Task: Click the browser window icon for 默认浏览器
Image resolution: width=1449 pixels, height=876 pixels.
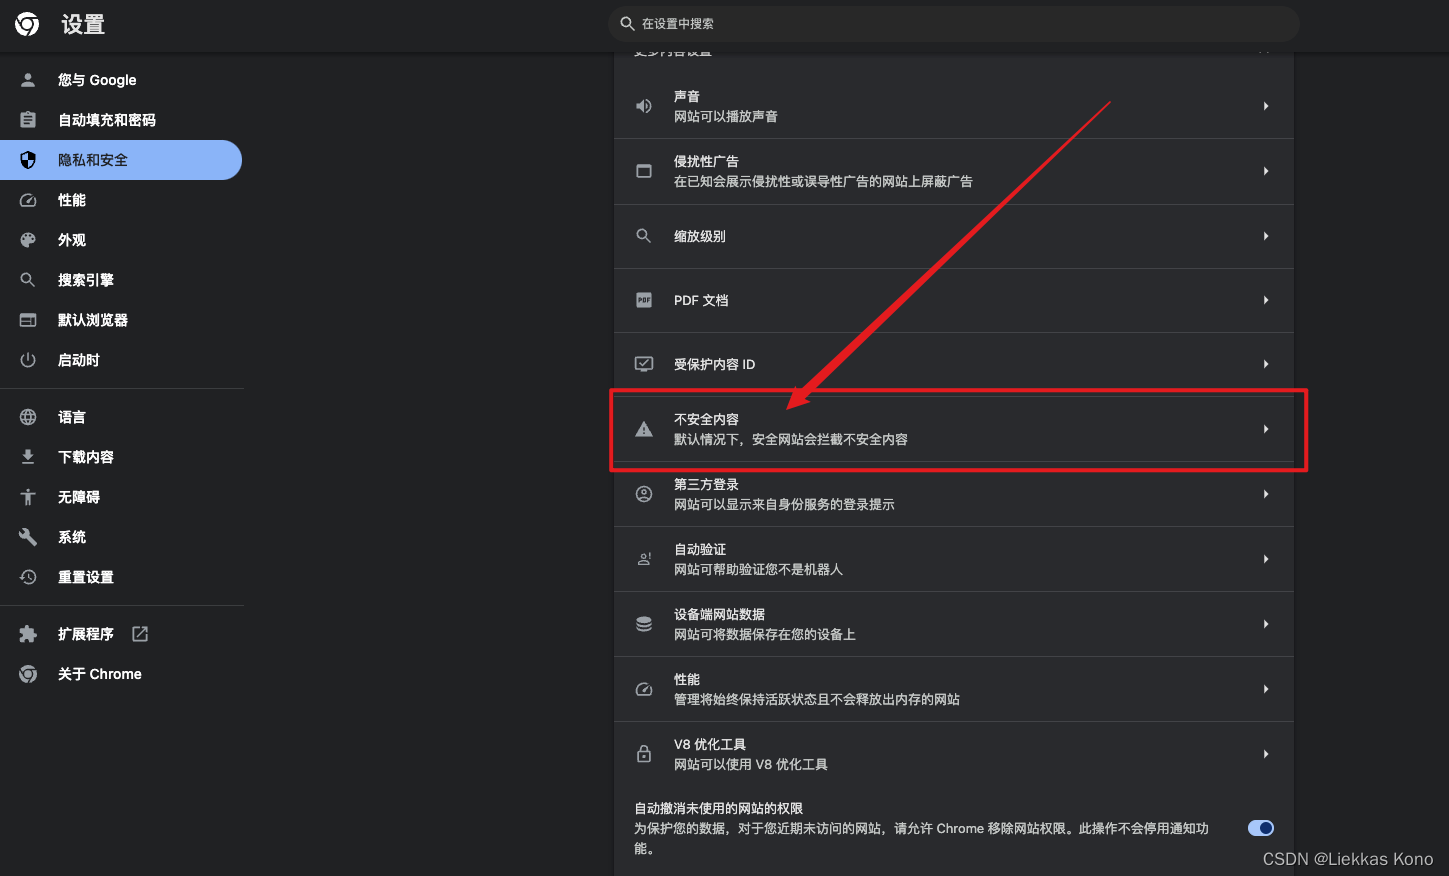Action: 28,320
